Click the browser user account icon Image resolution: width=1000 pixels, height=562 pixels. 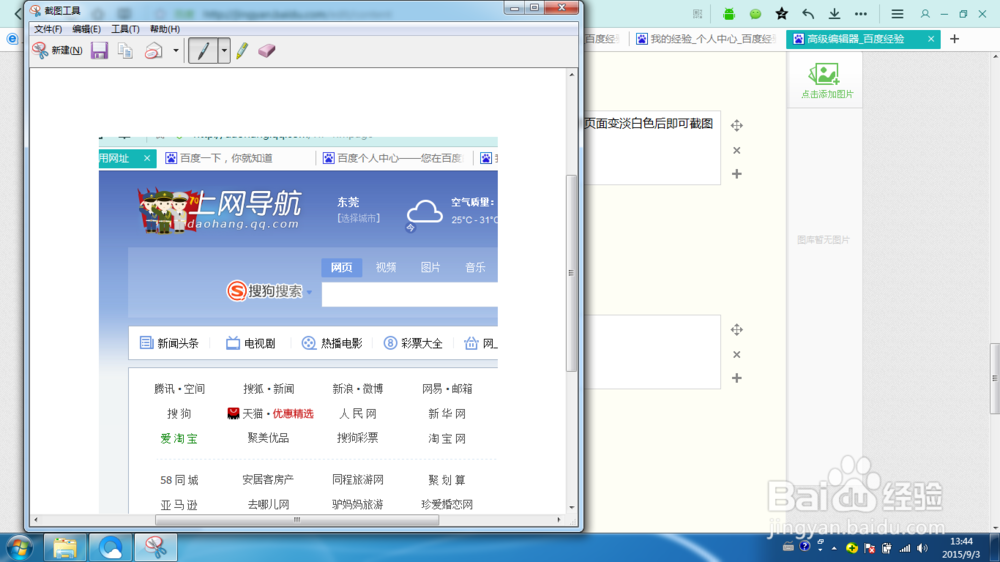tap(925, 13)
